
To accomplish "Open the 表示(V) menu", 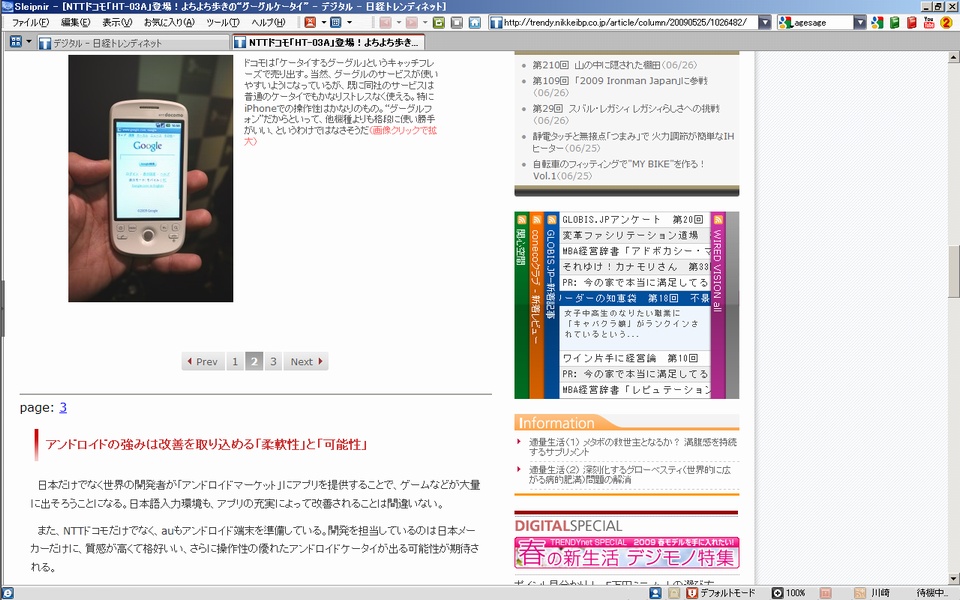I will [117, 23].
